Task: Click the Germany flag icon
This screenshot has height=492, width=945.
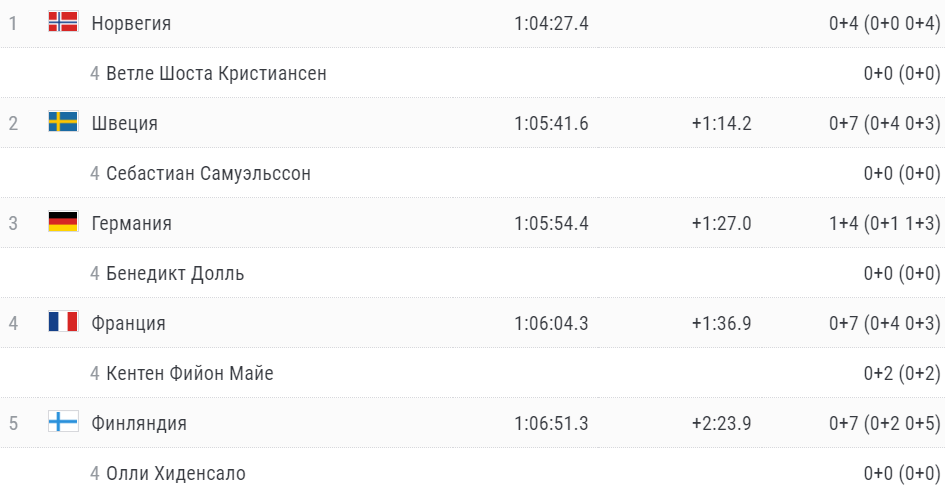Action: click(63, 222)
